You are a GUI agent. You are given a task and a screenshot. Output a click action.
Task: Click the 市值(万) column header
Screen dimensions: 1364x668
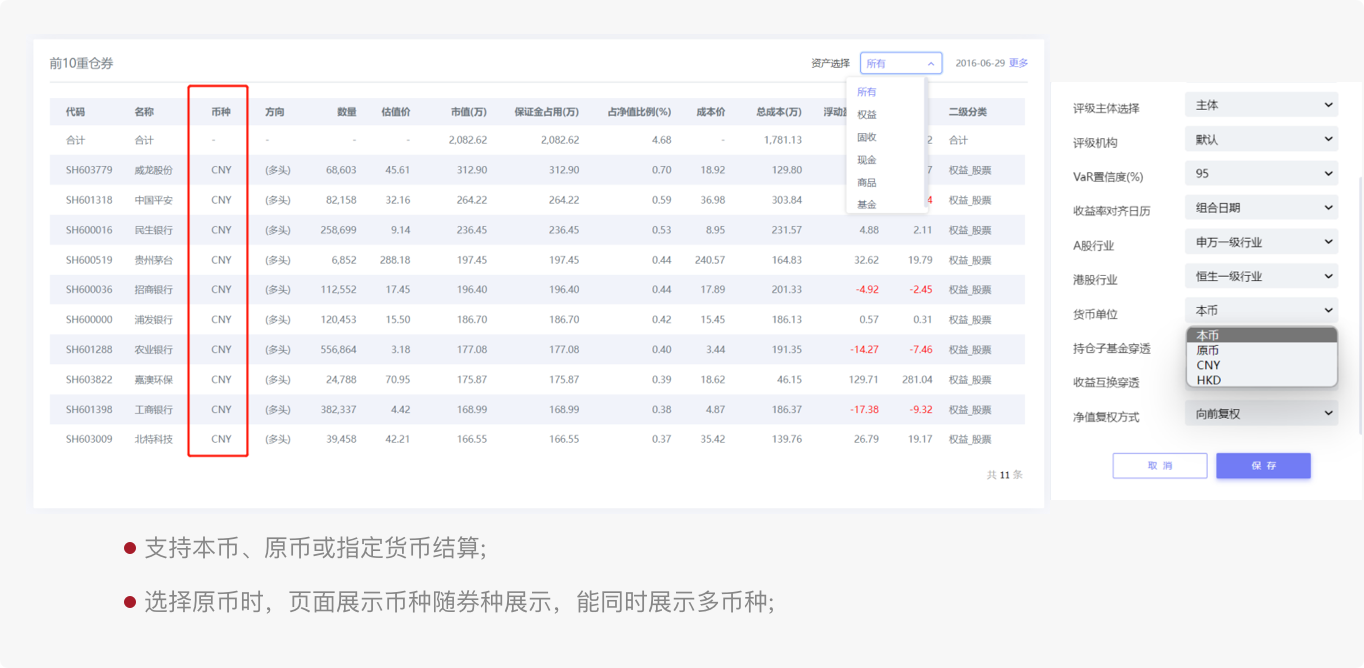point(468,112)
